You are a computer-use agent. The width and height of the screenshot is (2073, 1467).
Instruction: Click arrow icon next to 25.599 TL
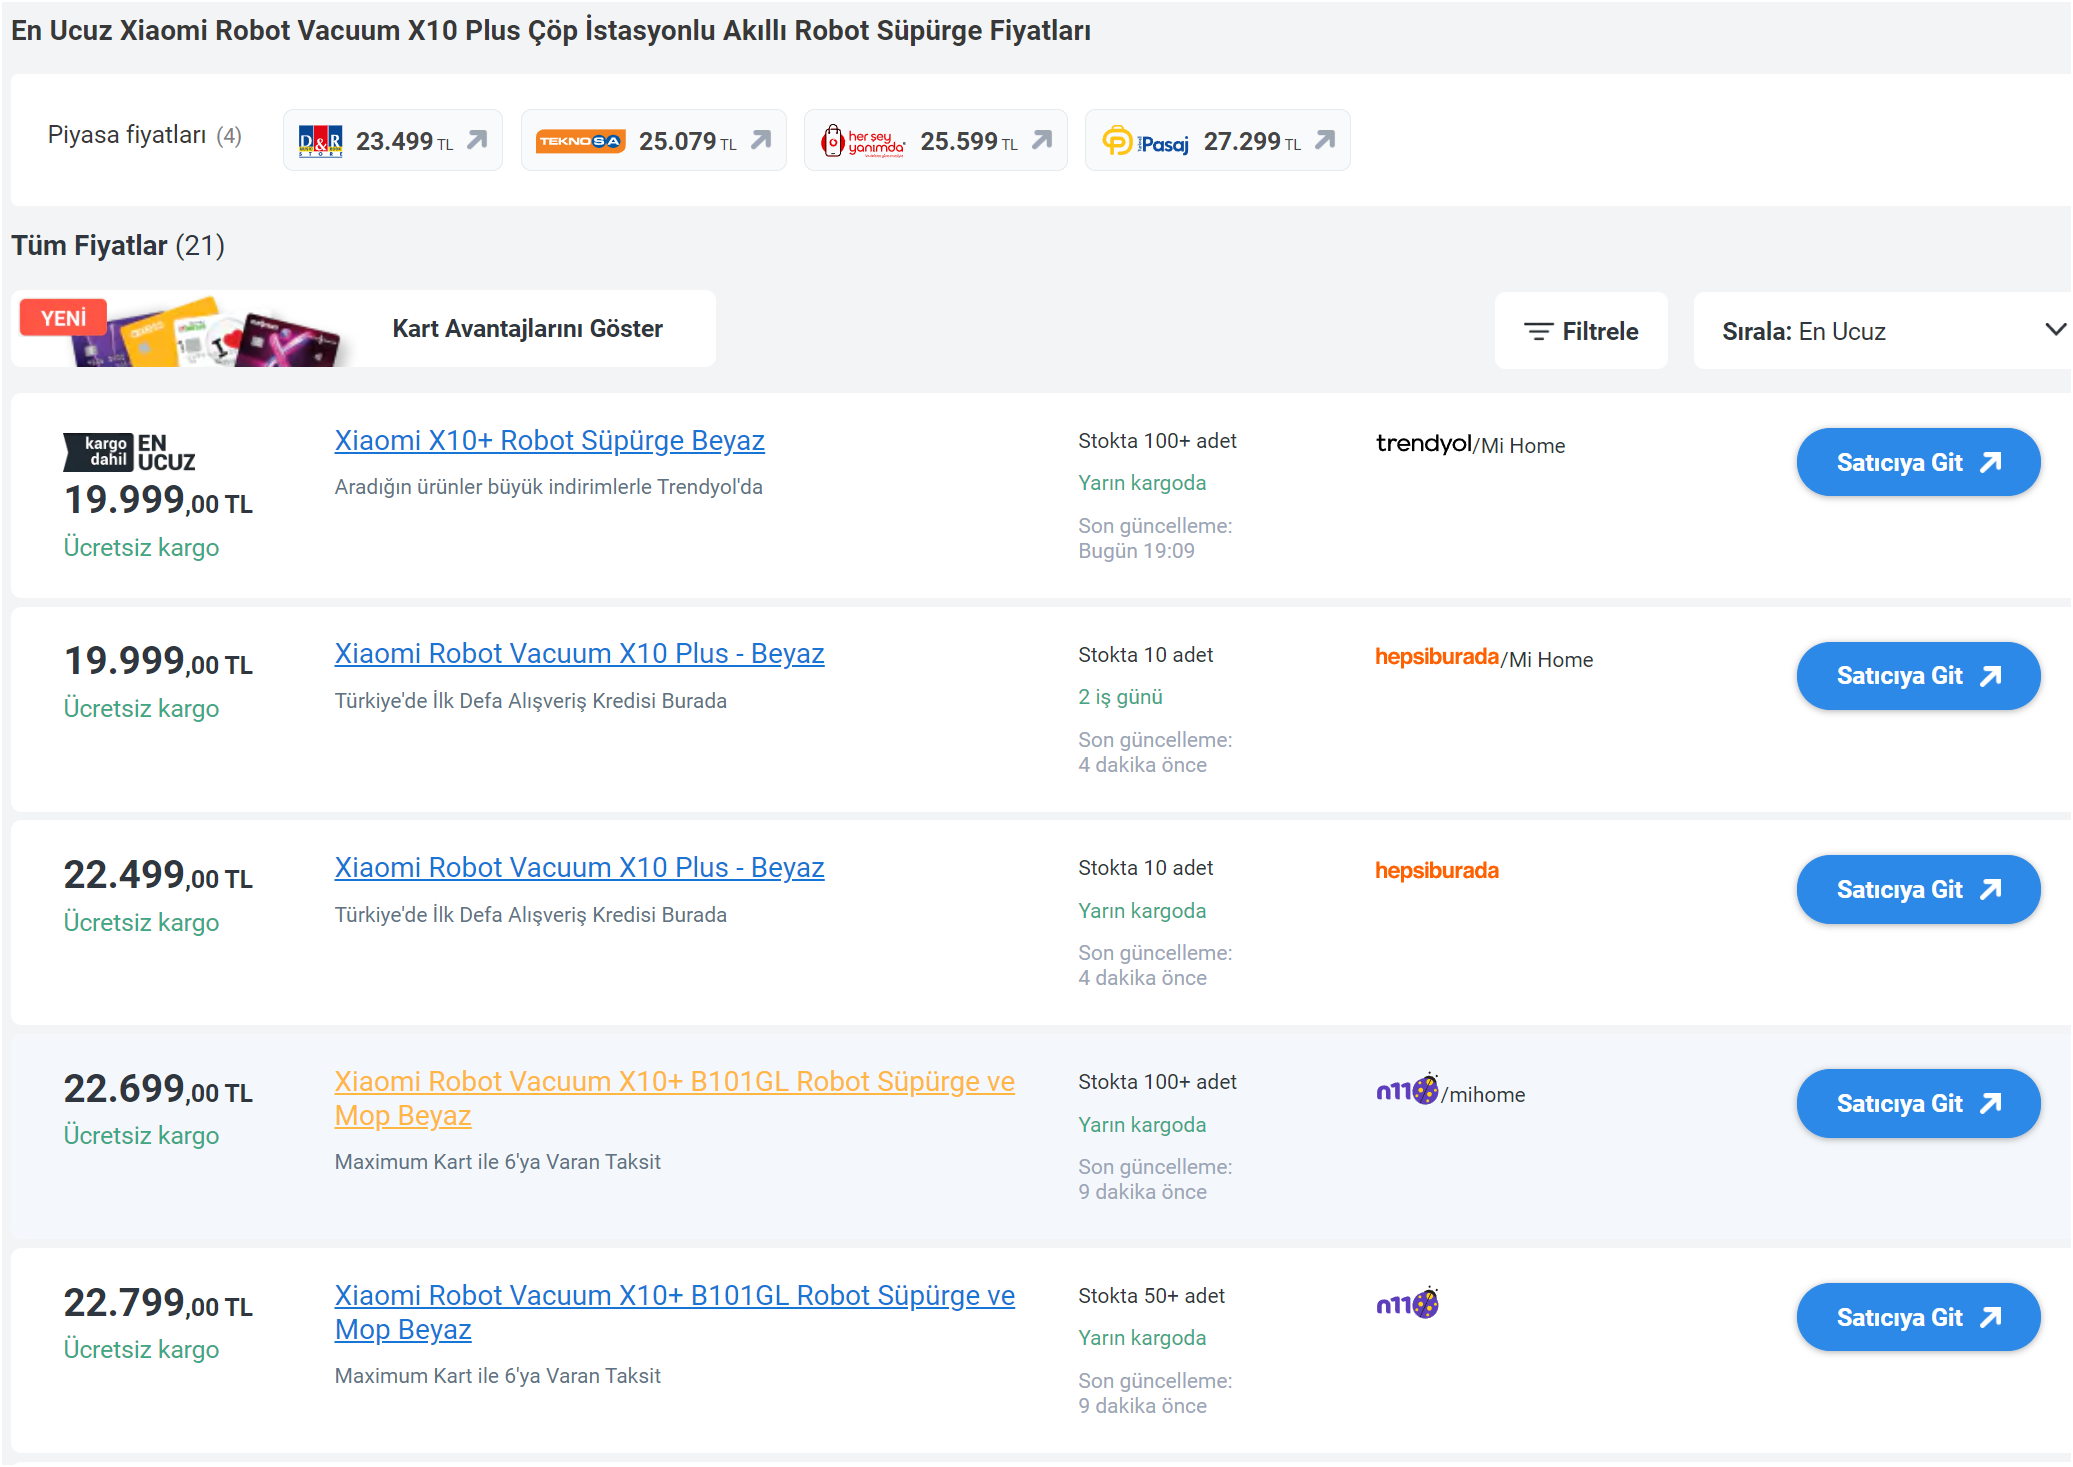pos(1042,140)
